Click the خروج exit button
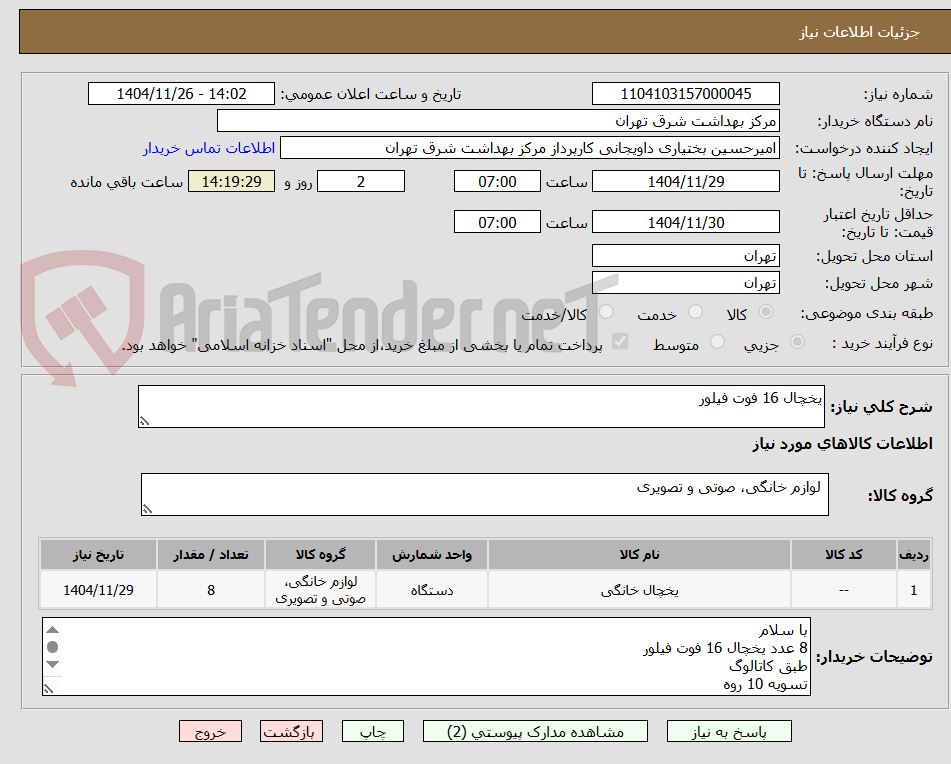Image resolution: width=951 pixels, height=764 pixels. 210,731
